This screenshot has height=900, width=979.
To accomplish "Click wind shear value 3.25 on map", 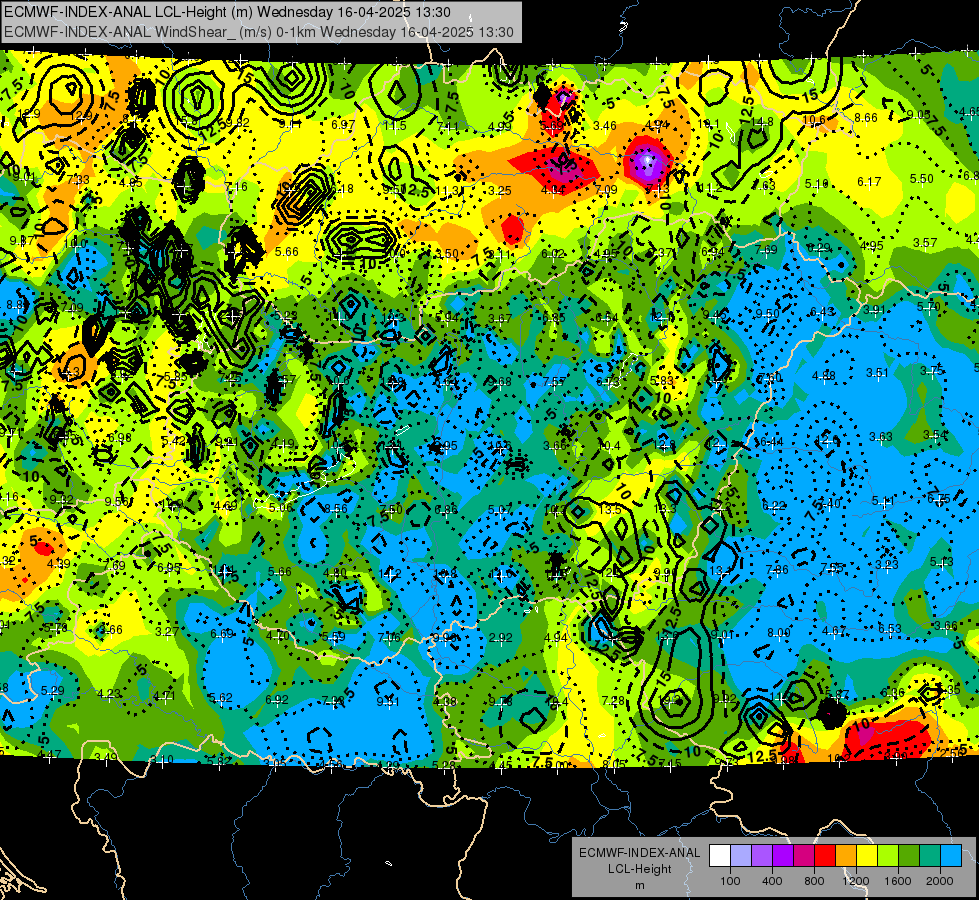I will coord(499,190).
